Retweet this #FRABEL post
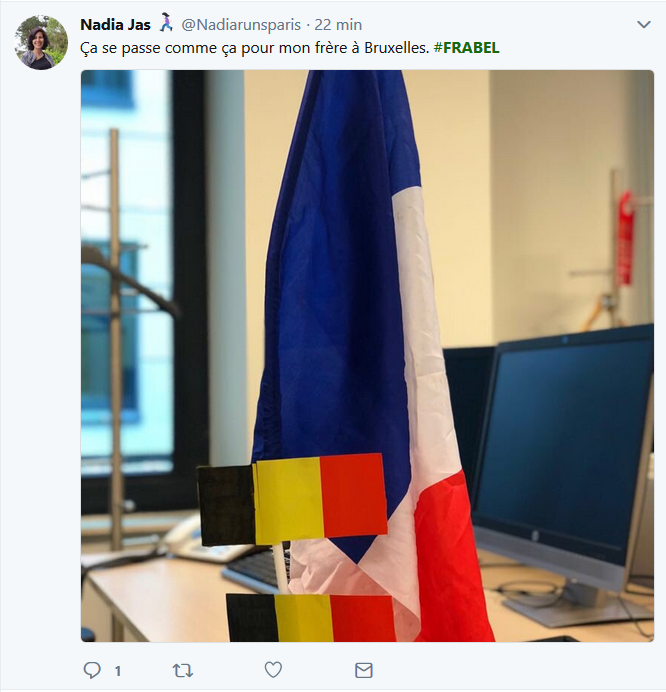This screenshot has width=666, height=692. click(x=182, y=671)
